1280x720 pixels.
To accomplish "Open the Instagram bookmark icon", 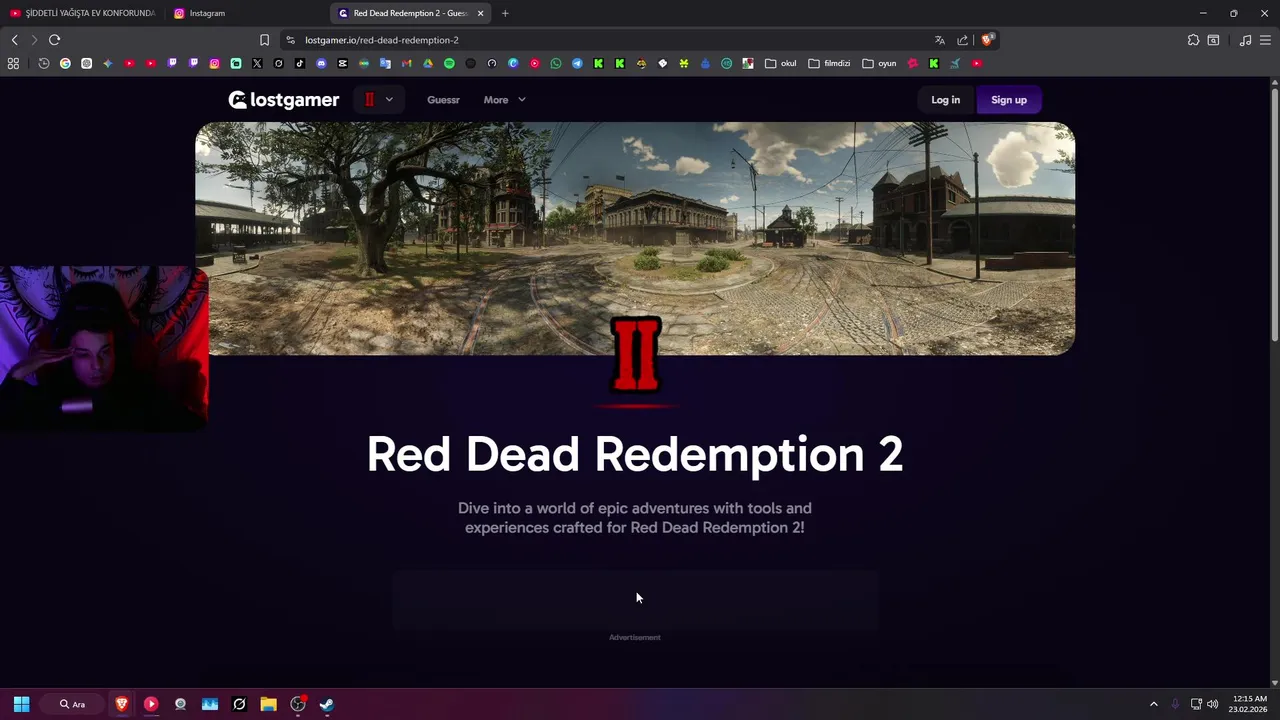I will tap(214, 63).
